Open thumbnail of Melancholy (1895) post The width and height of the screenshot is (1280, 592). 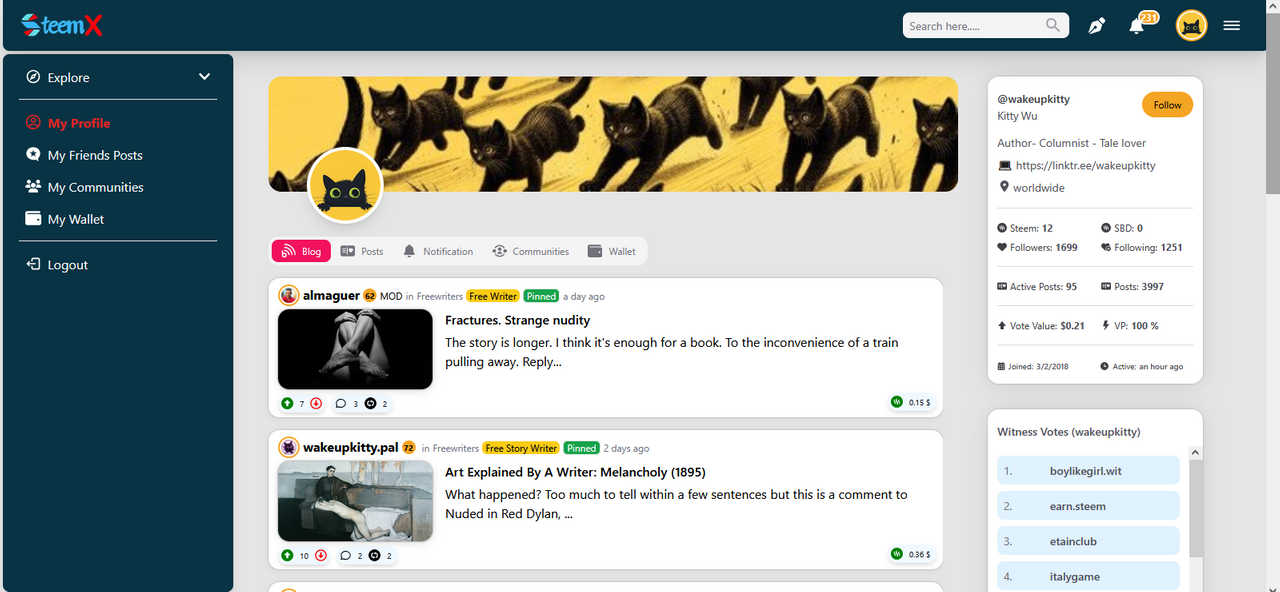pyautogui.click(x=355, y=501)
